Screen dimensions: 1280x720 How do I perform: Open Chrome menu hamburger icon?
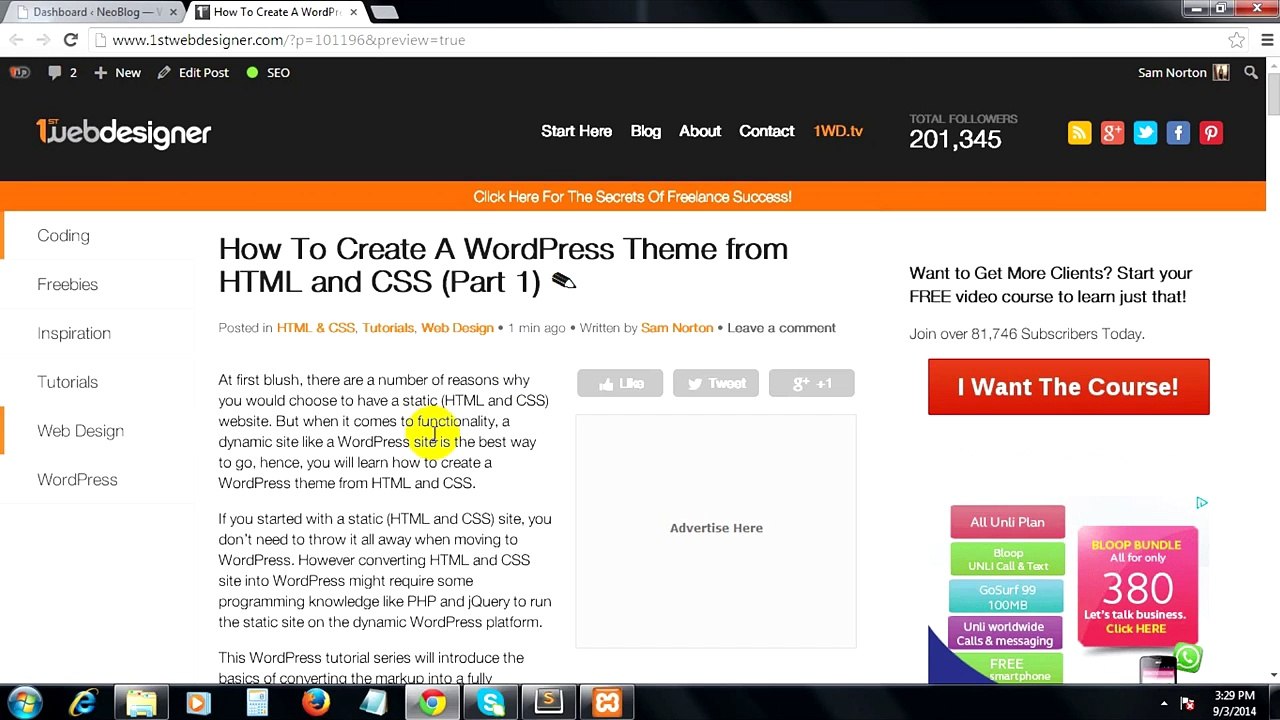(1266, 40)
